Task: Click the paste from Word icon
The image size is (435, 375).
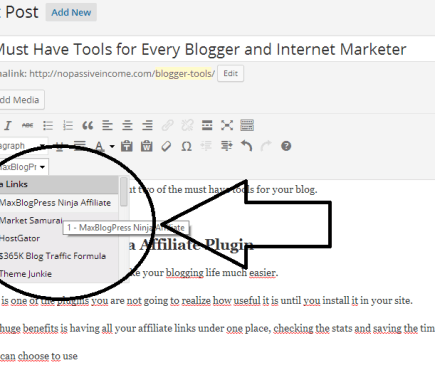Action: [147, 146]
